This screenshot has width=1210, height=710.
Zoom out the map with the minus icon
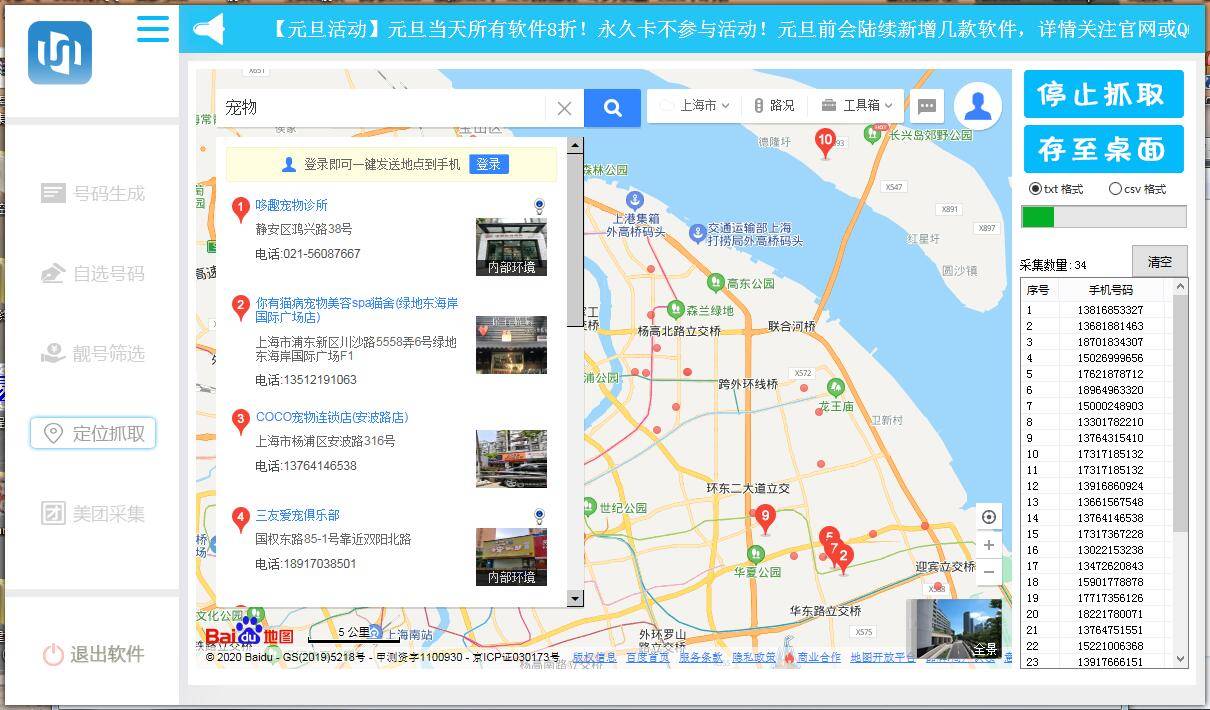point(989,571)
